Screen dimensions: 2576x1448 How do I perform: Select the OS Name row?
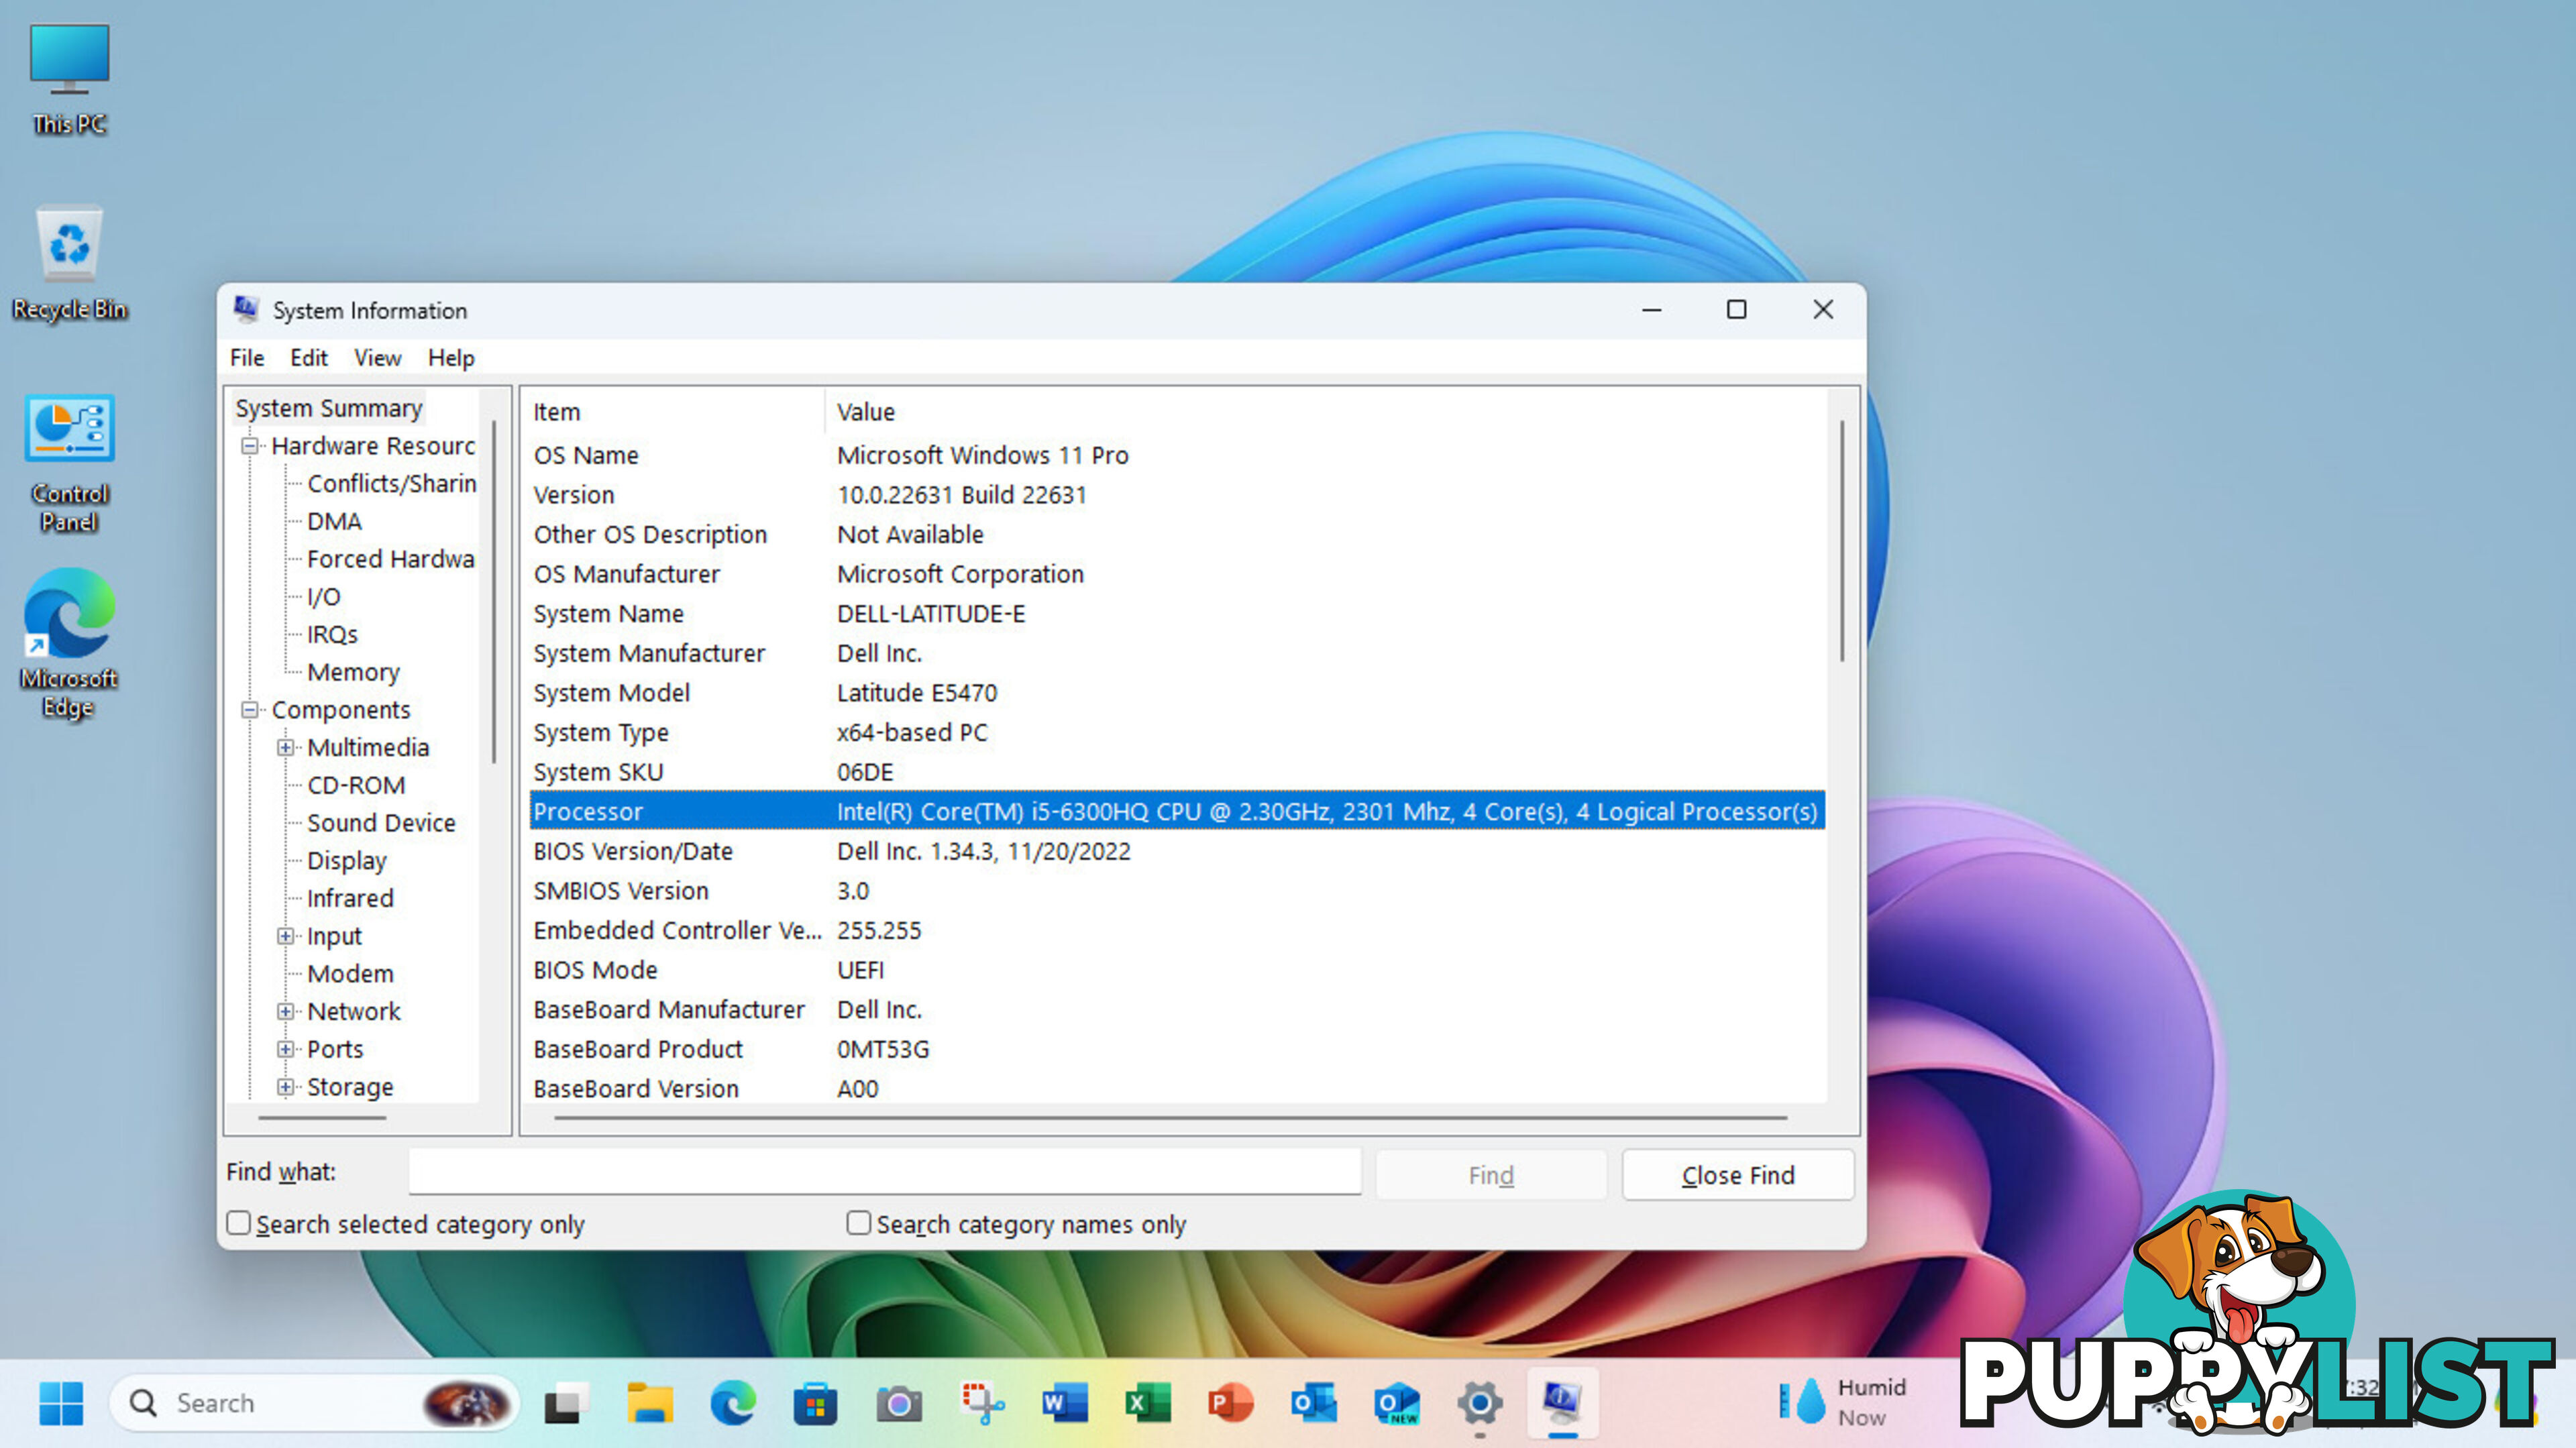click(1177, 455)
